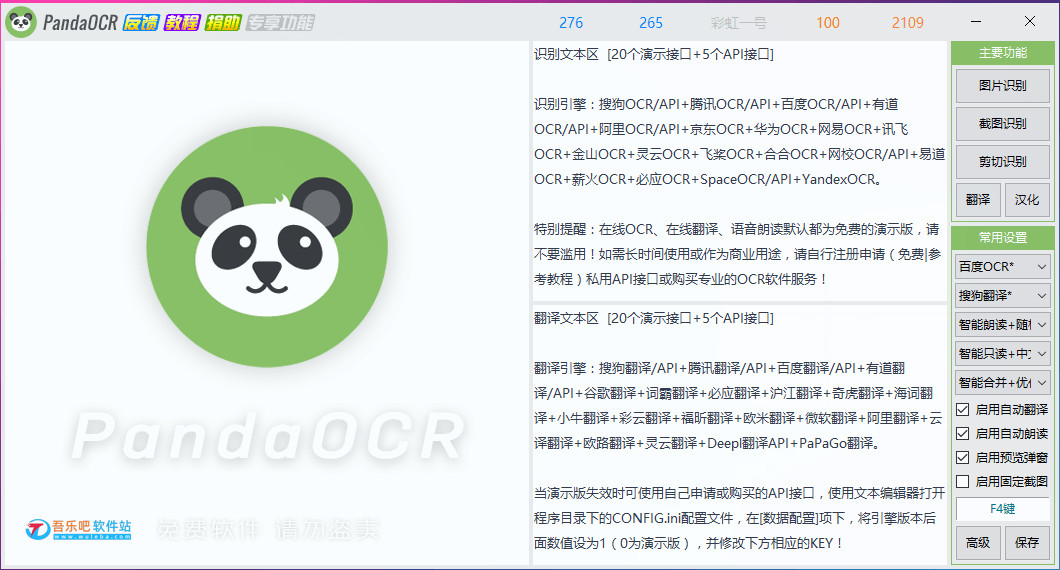Image resolution: width=1060 pixels, height=570 pixels.
Task: Click the F4键 hotkey input field
Action: pyautogui.click(x=1003, y=508)
